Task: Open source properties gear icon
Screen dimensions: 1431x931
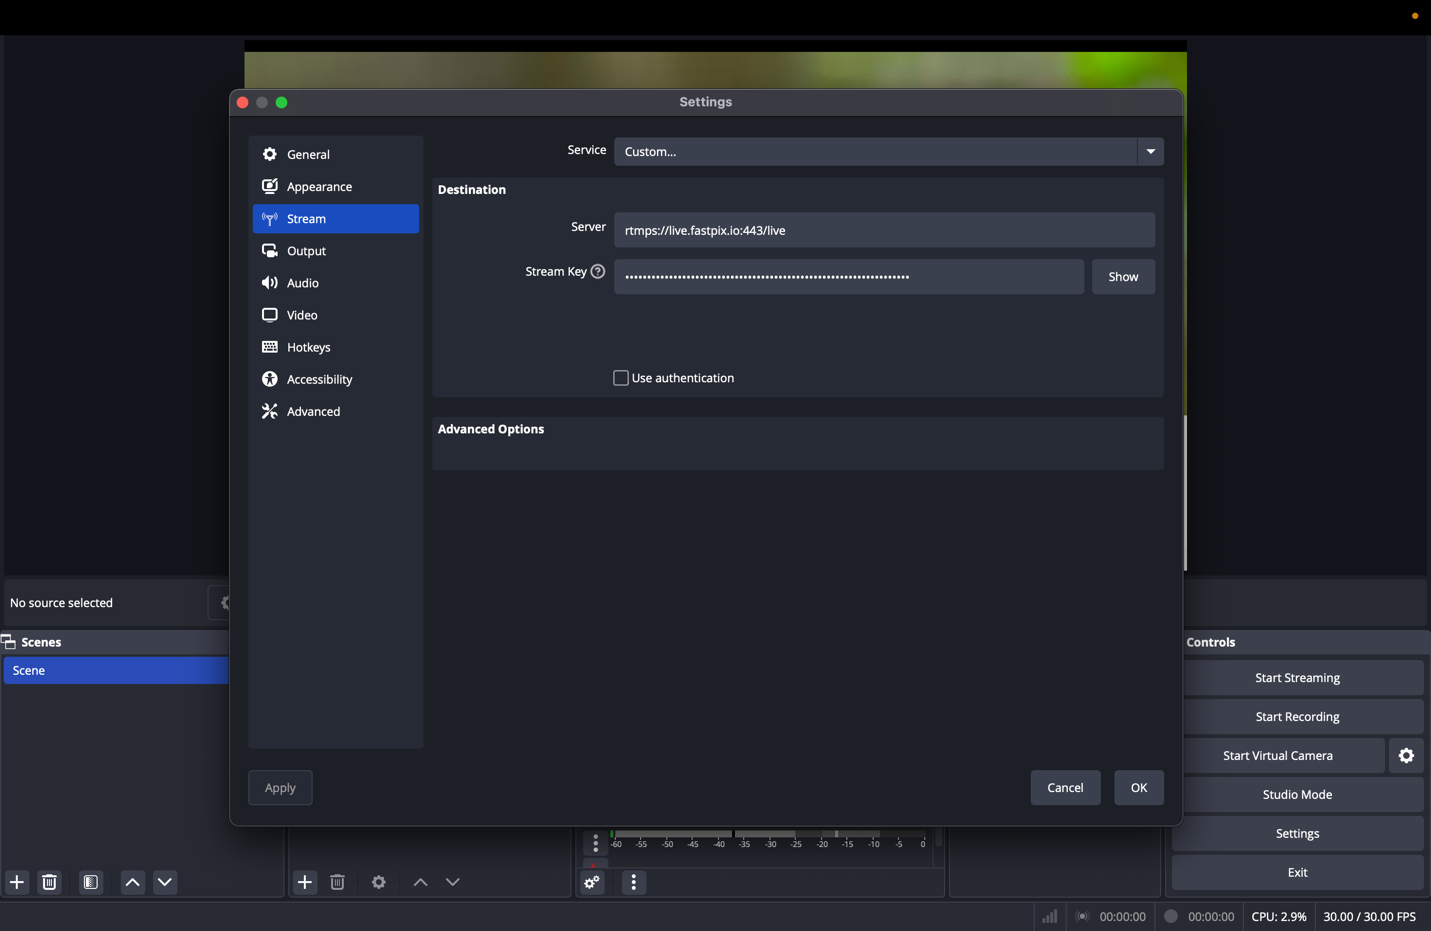Action: tap(379, 882)
